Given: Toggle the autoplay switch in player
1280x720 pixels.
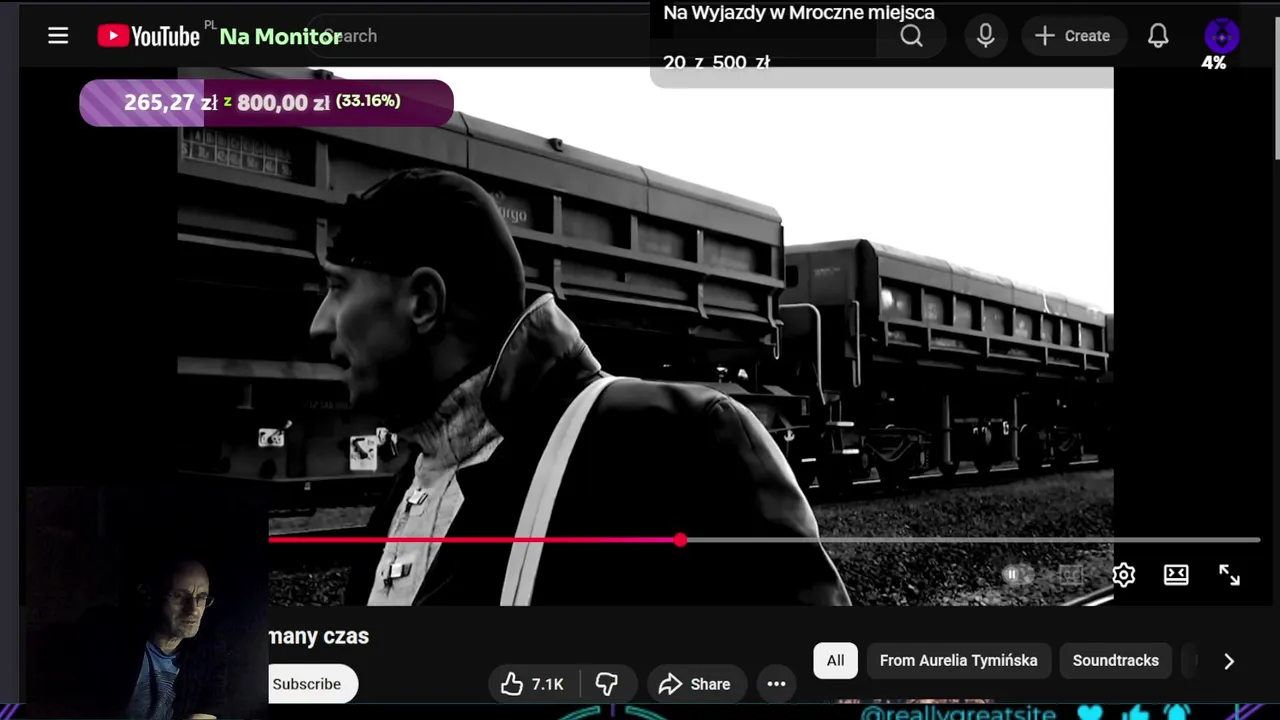Looking at the screenshot, I should [1016, 575].
